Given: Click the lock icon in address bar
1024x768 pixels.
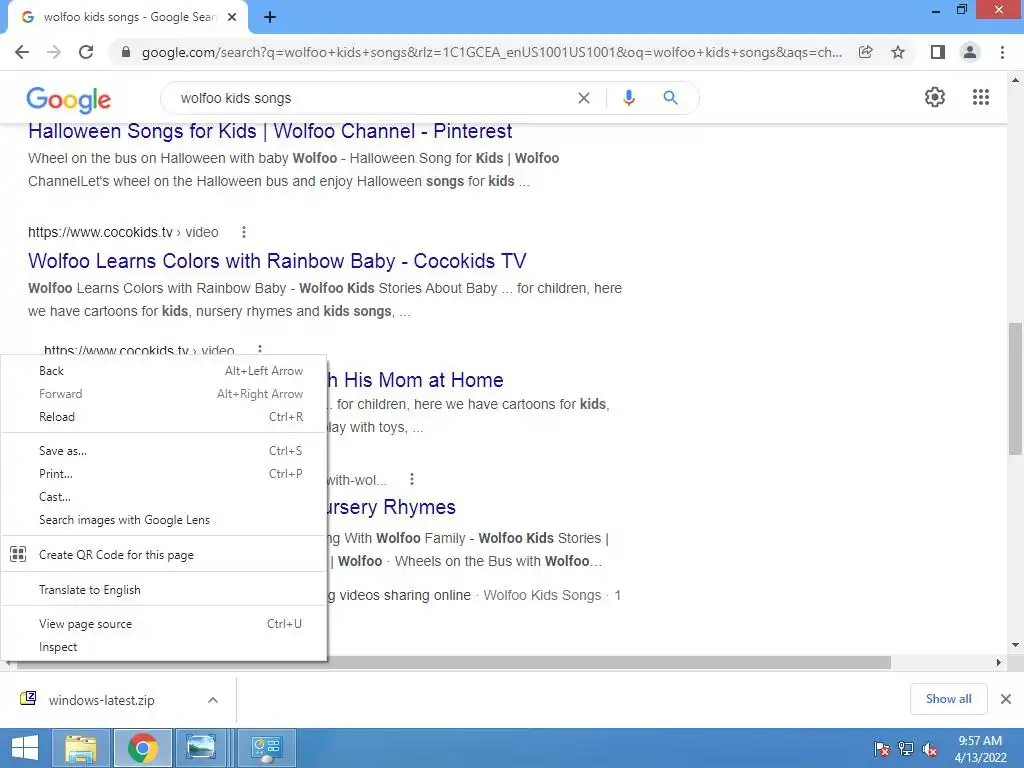Looking at the screenshot, I should [126, 52].
